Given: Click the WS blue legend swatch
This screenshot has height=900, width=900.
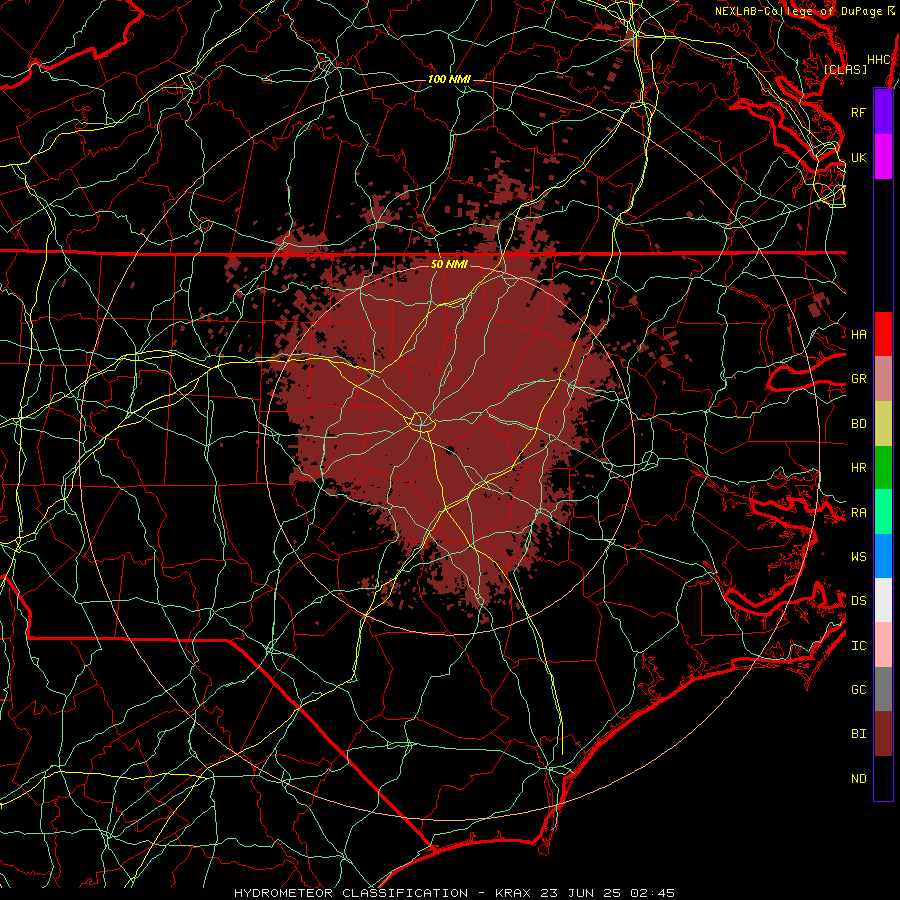Looking at the screenshot, I should point(883,556).
